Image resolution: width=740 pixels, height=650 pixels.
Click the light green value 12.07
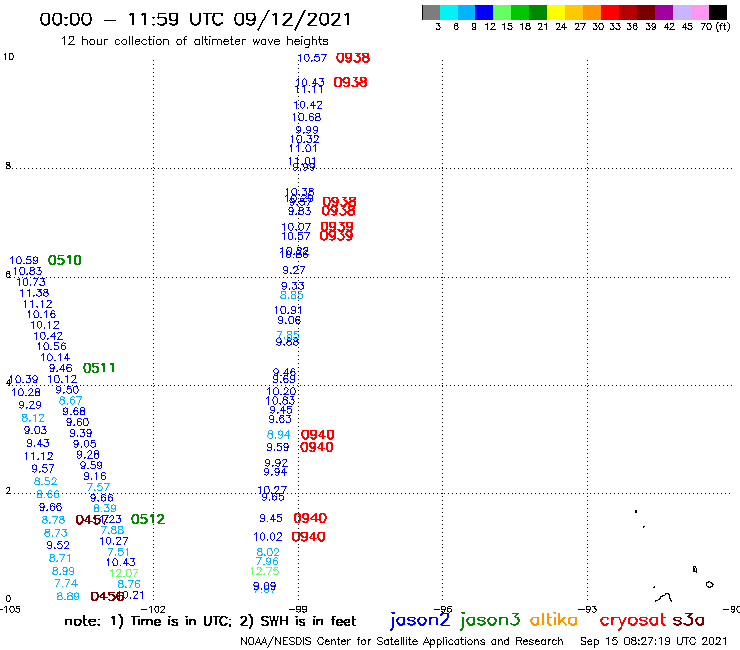click(124, 573)
